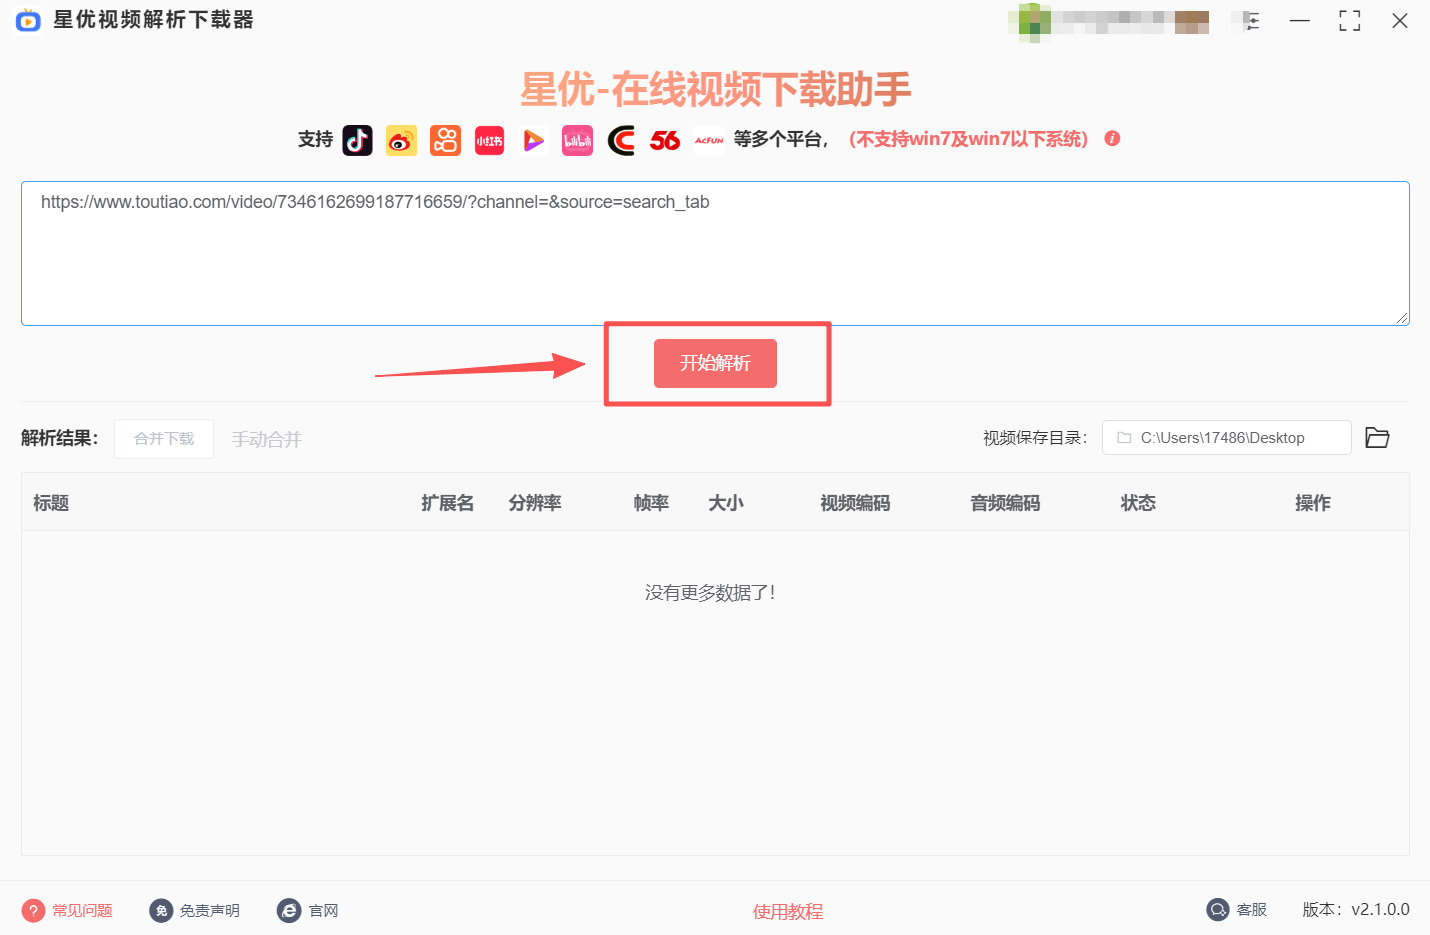This screenshot has height=935, width=1430.
Task: Select the 56 video platform icon
Action: pos(665,140)
